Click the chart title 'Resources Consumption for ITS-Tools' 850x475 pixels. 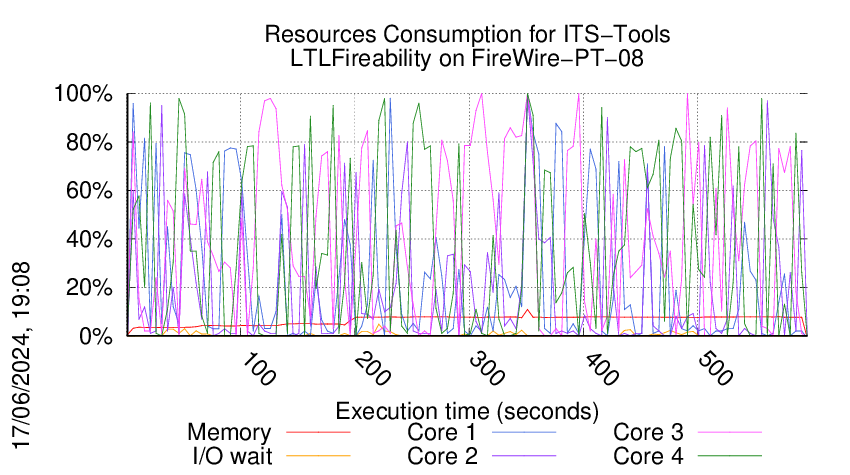click(467, 34)
